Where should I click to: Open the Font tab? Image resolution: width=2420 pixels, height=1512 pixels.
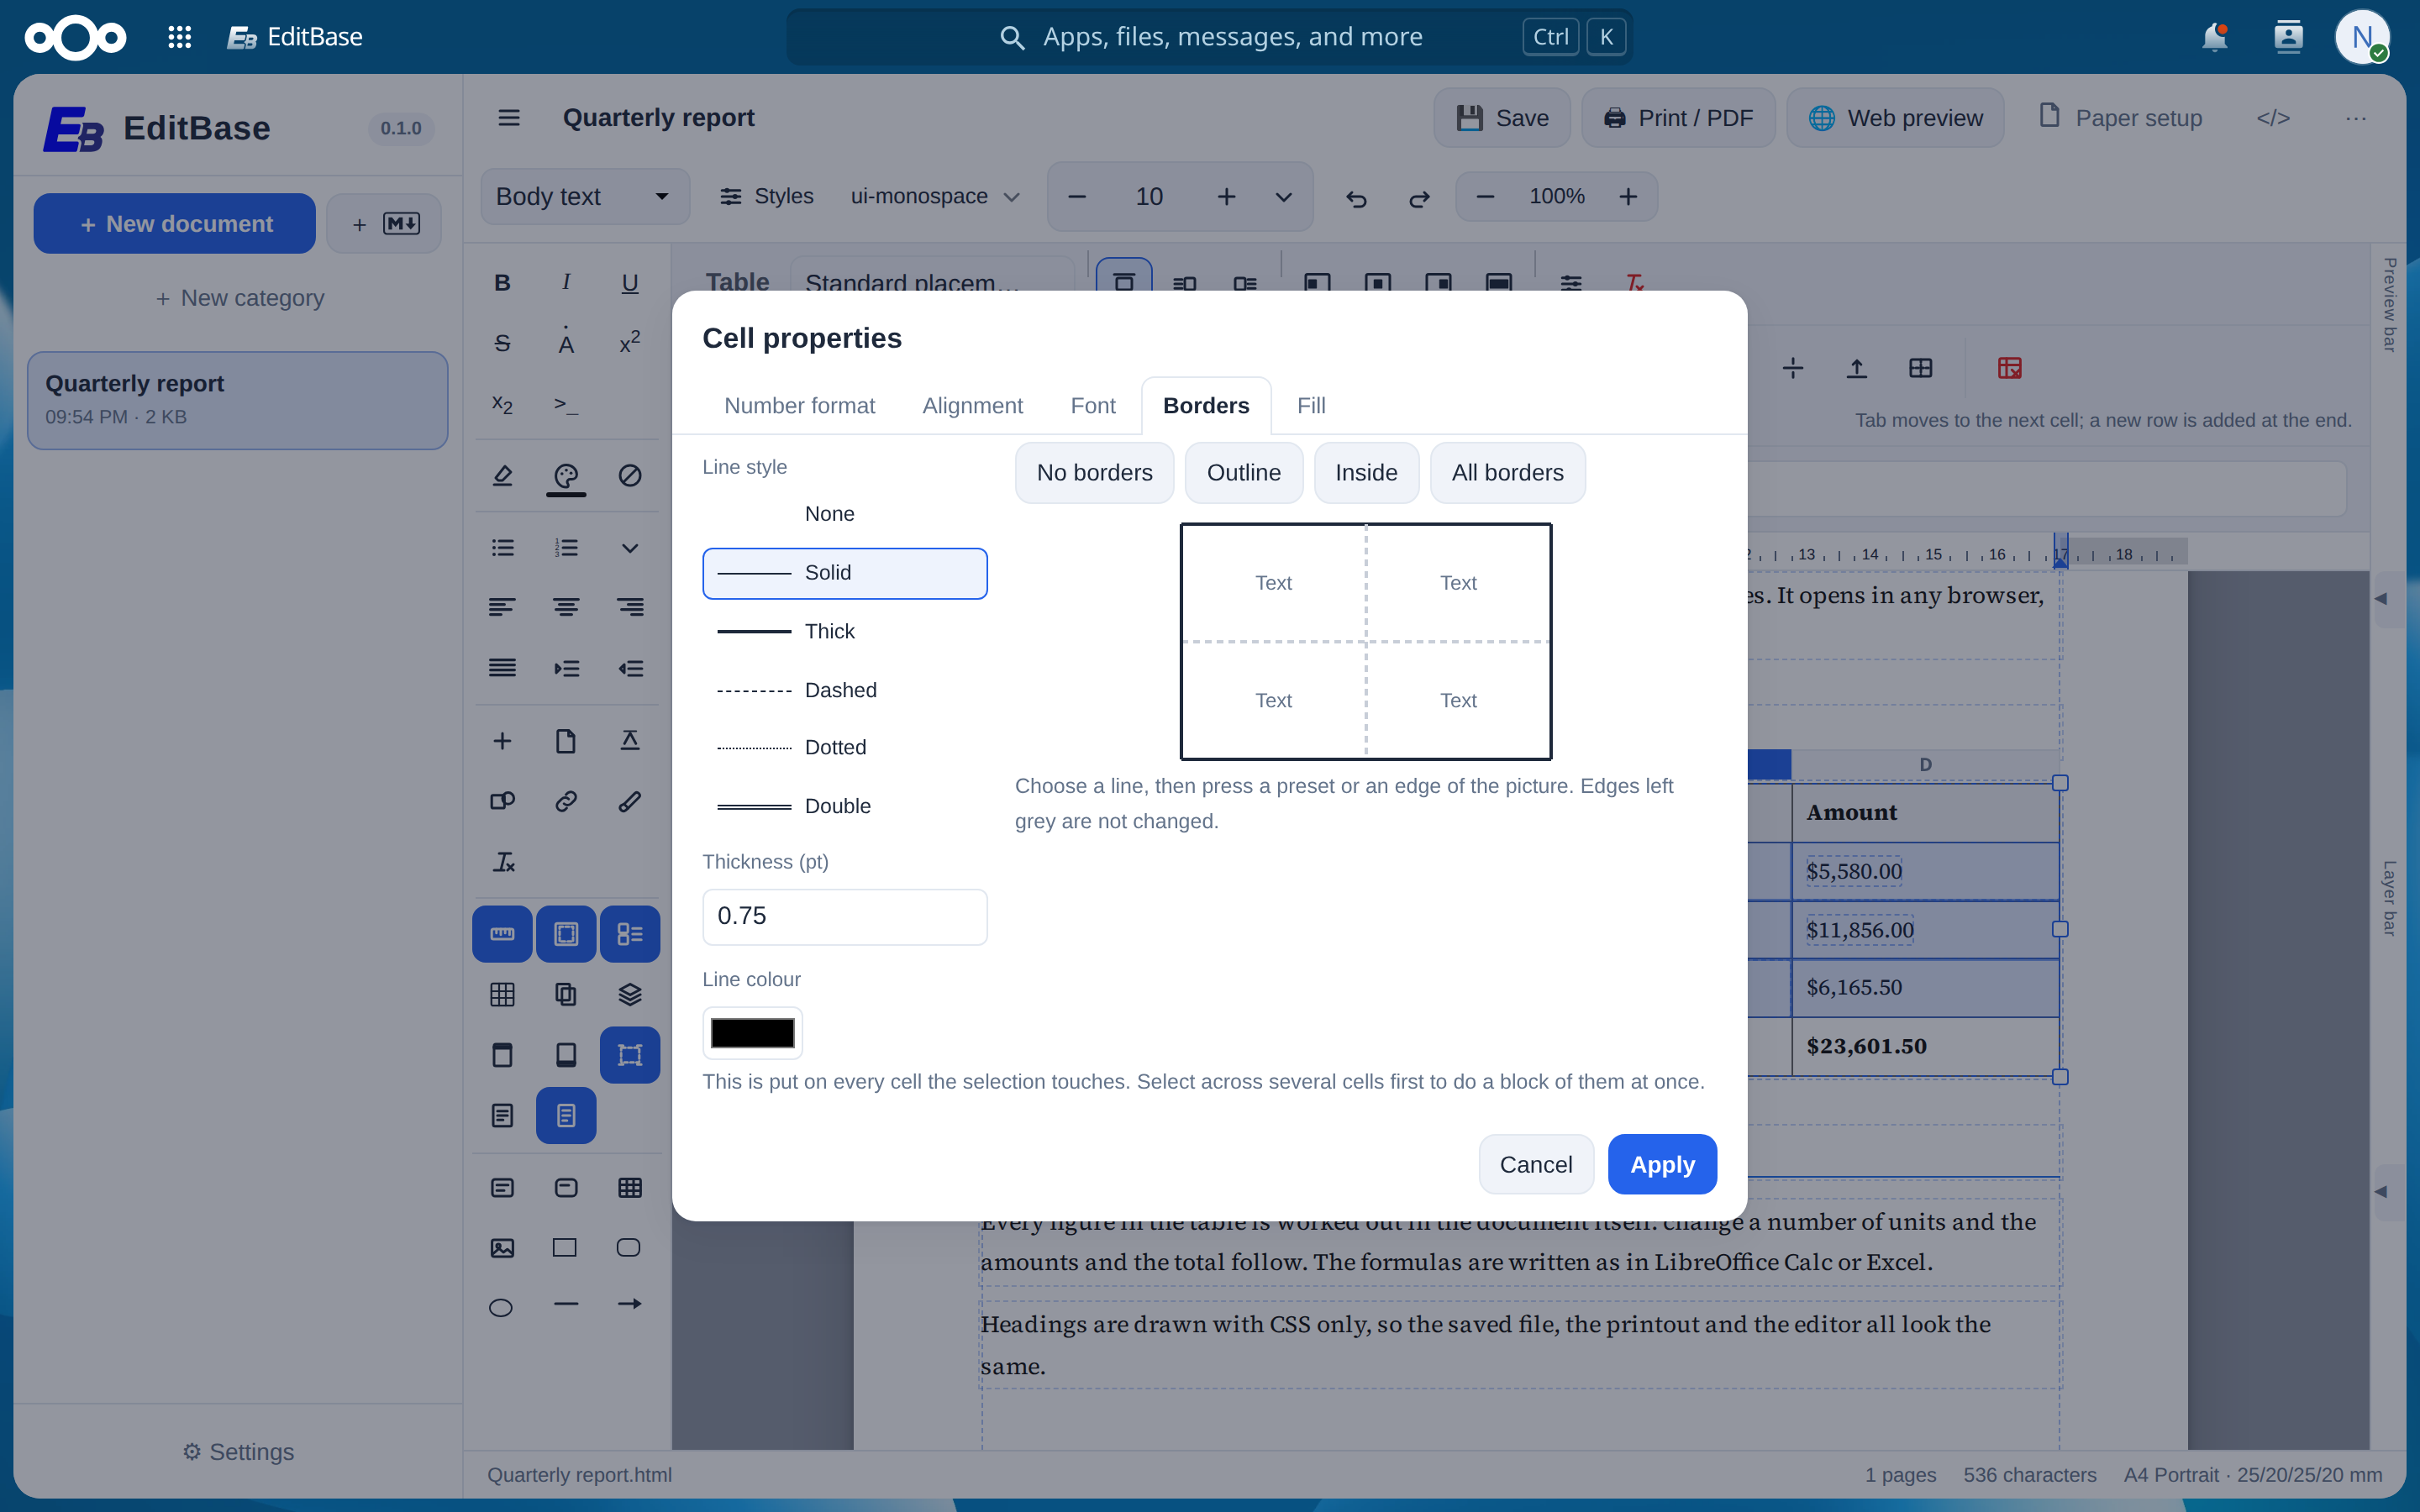1092,405
